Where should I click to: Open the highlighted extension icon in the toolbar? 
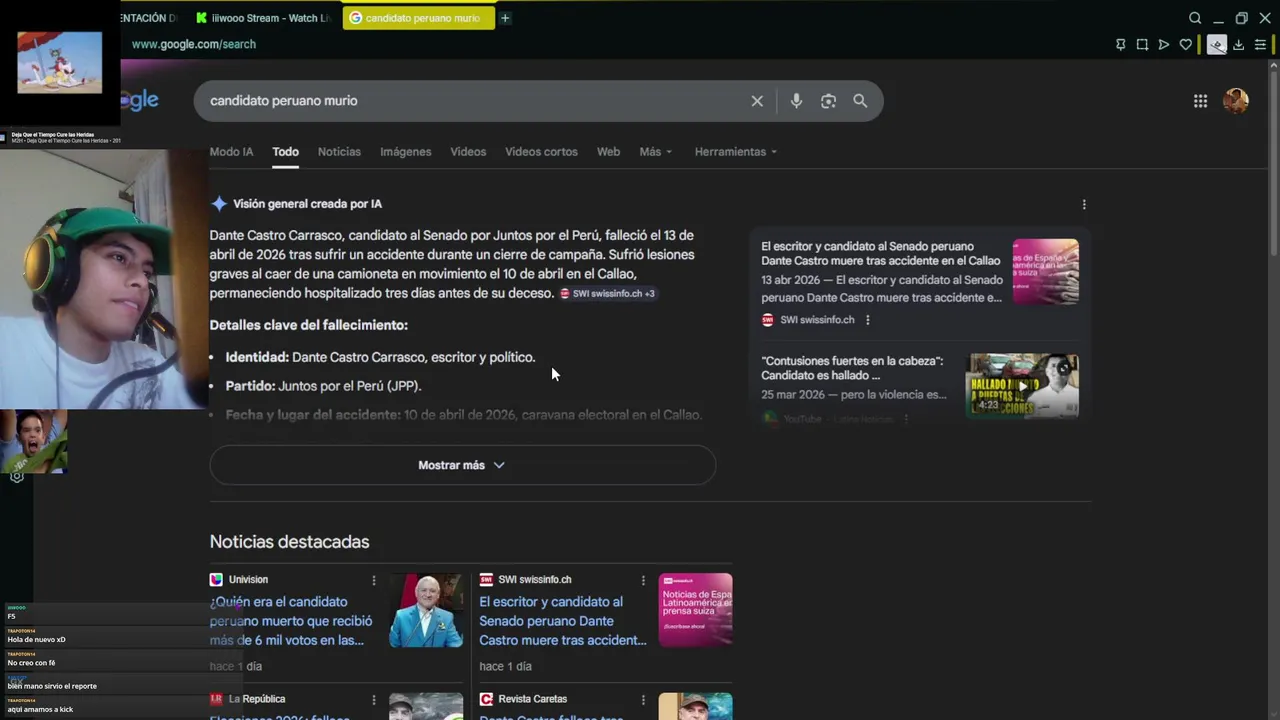point(1216,44)
